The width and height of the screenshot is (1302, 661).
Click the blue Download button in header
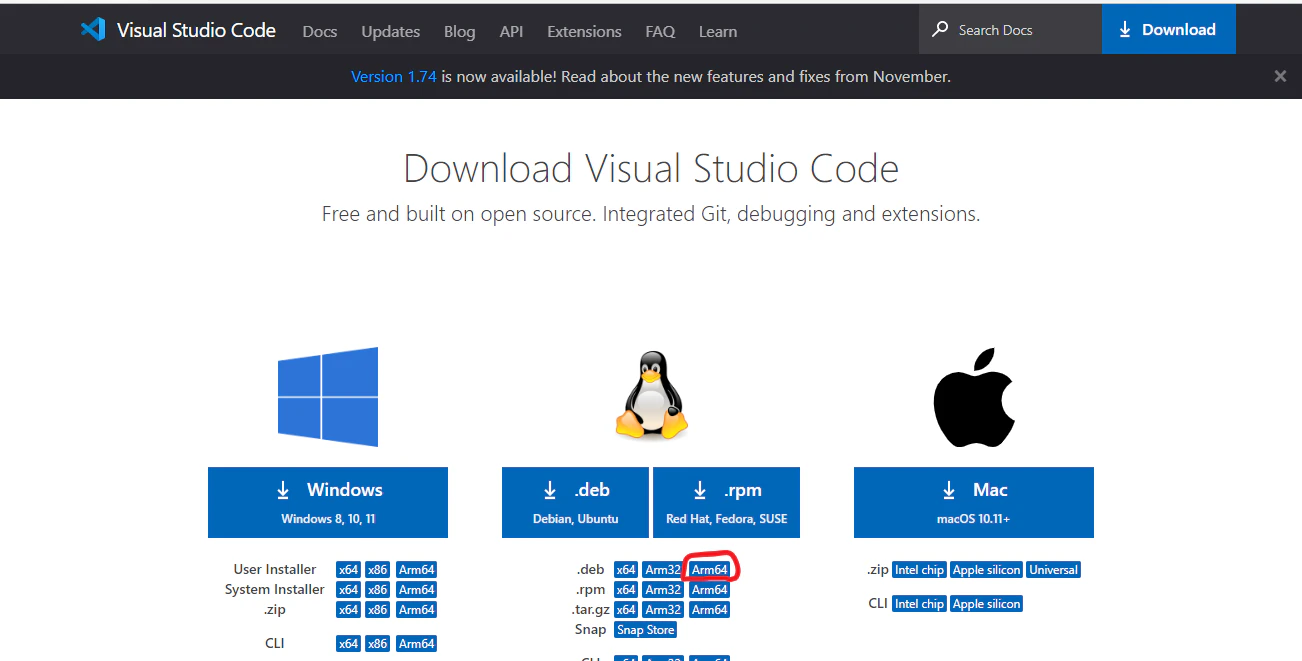click(1169, 30)
